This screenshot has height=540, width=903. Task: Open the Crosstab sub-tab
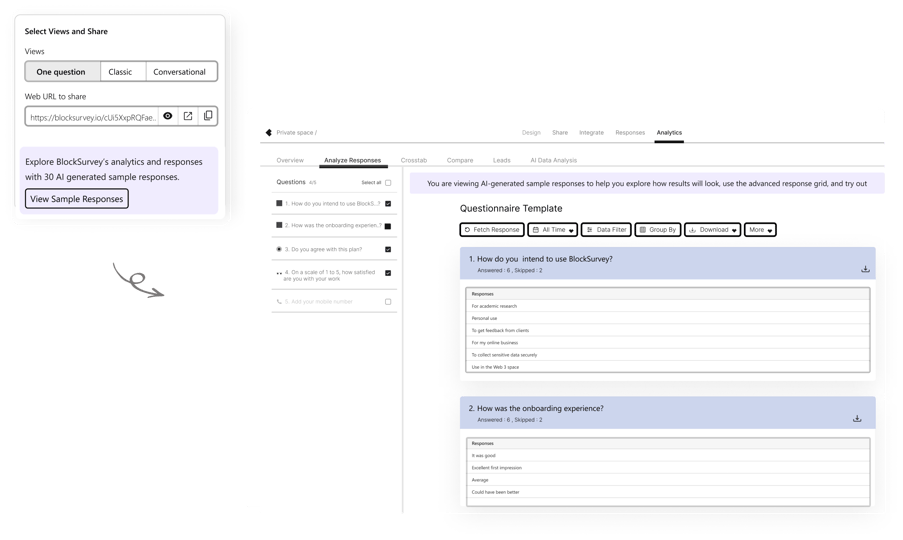pyautogui.click(x=414, y=160)
